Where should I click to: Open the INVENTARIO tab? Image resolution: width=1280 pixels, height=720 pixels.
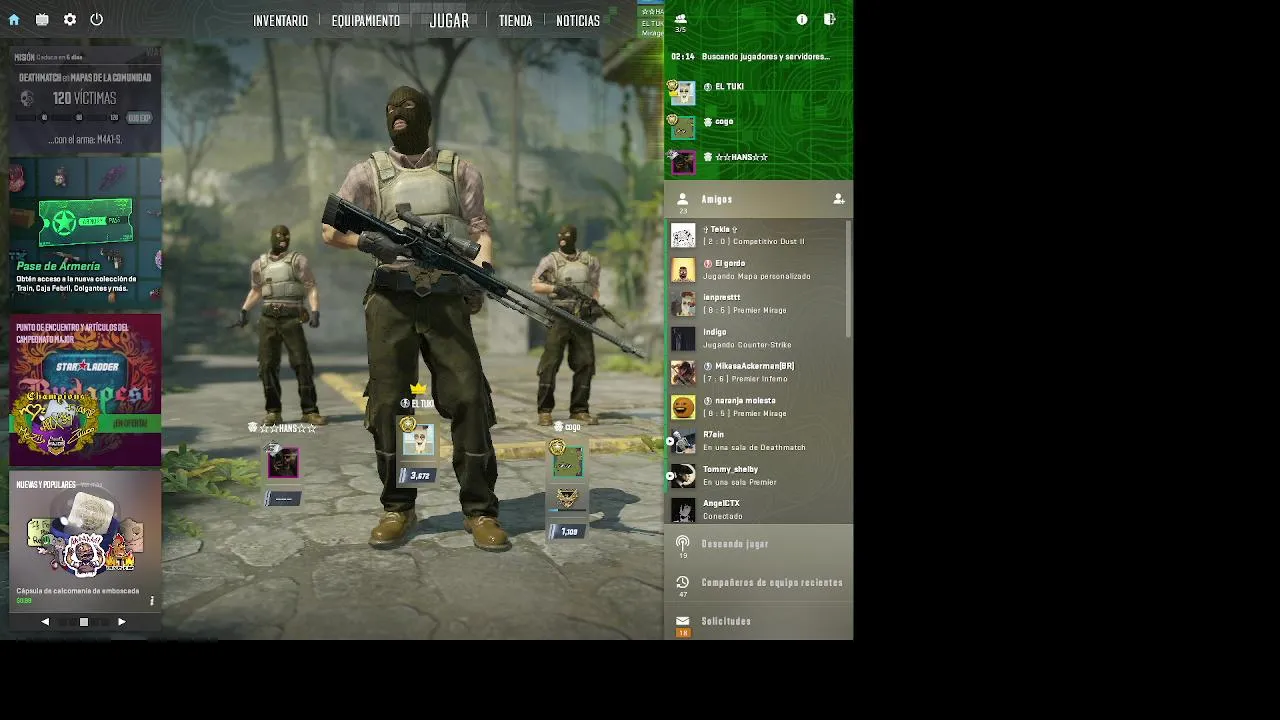point(280,20)
